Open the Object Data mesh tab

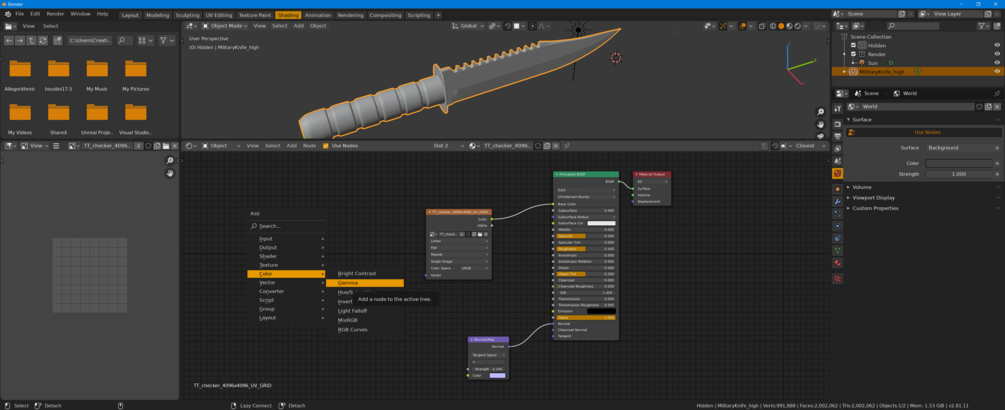pos(837,250)
